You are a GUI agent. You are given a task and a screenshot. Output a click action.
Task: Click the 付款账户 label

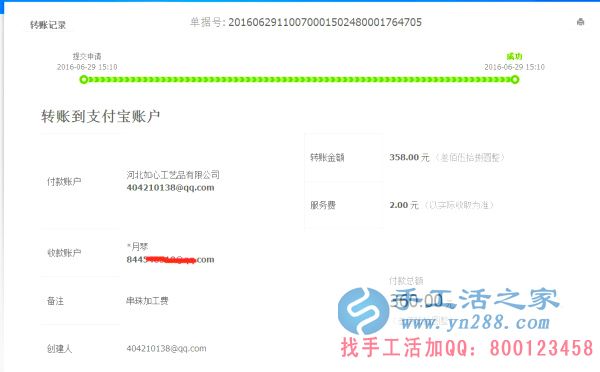[64, 181]
